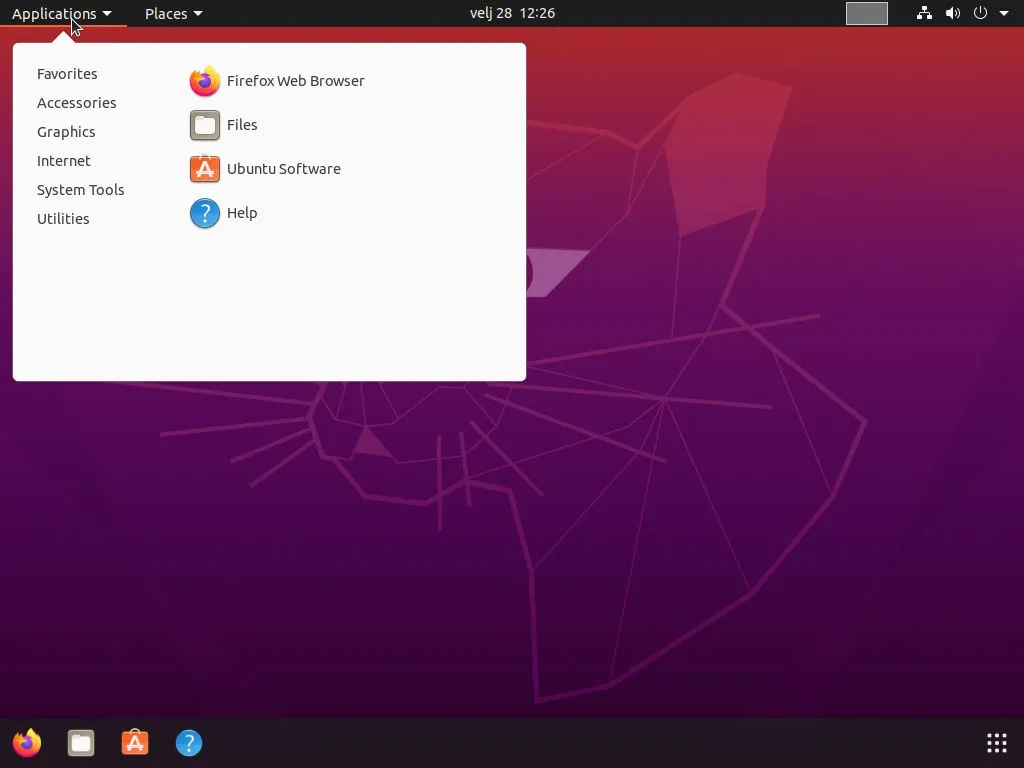Select the System Tools category

click(x=80, y=189)
